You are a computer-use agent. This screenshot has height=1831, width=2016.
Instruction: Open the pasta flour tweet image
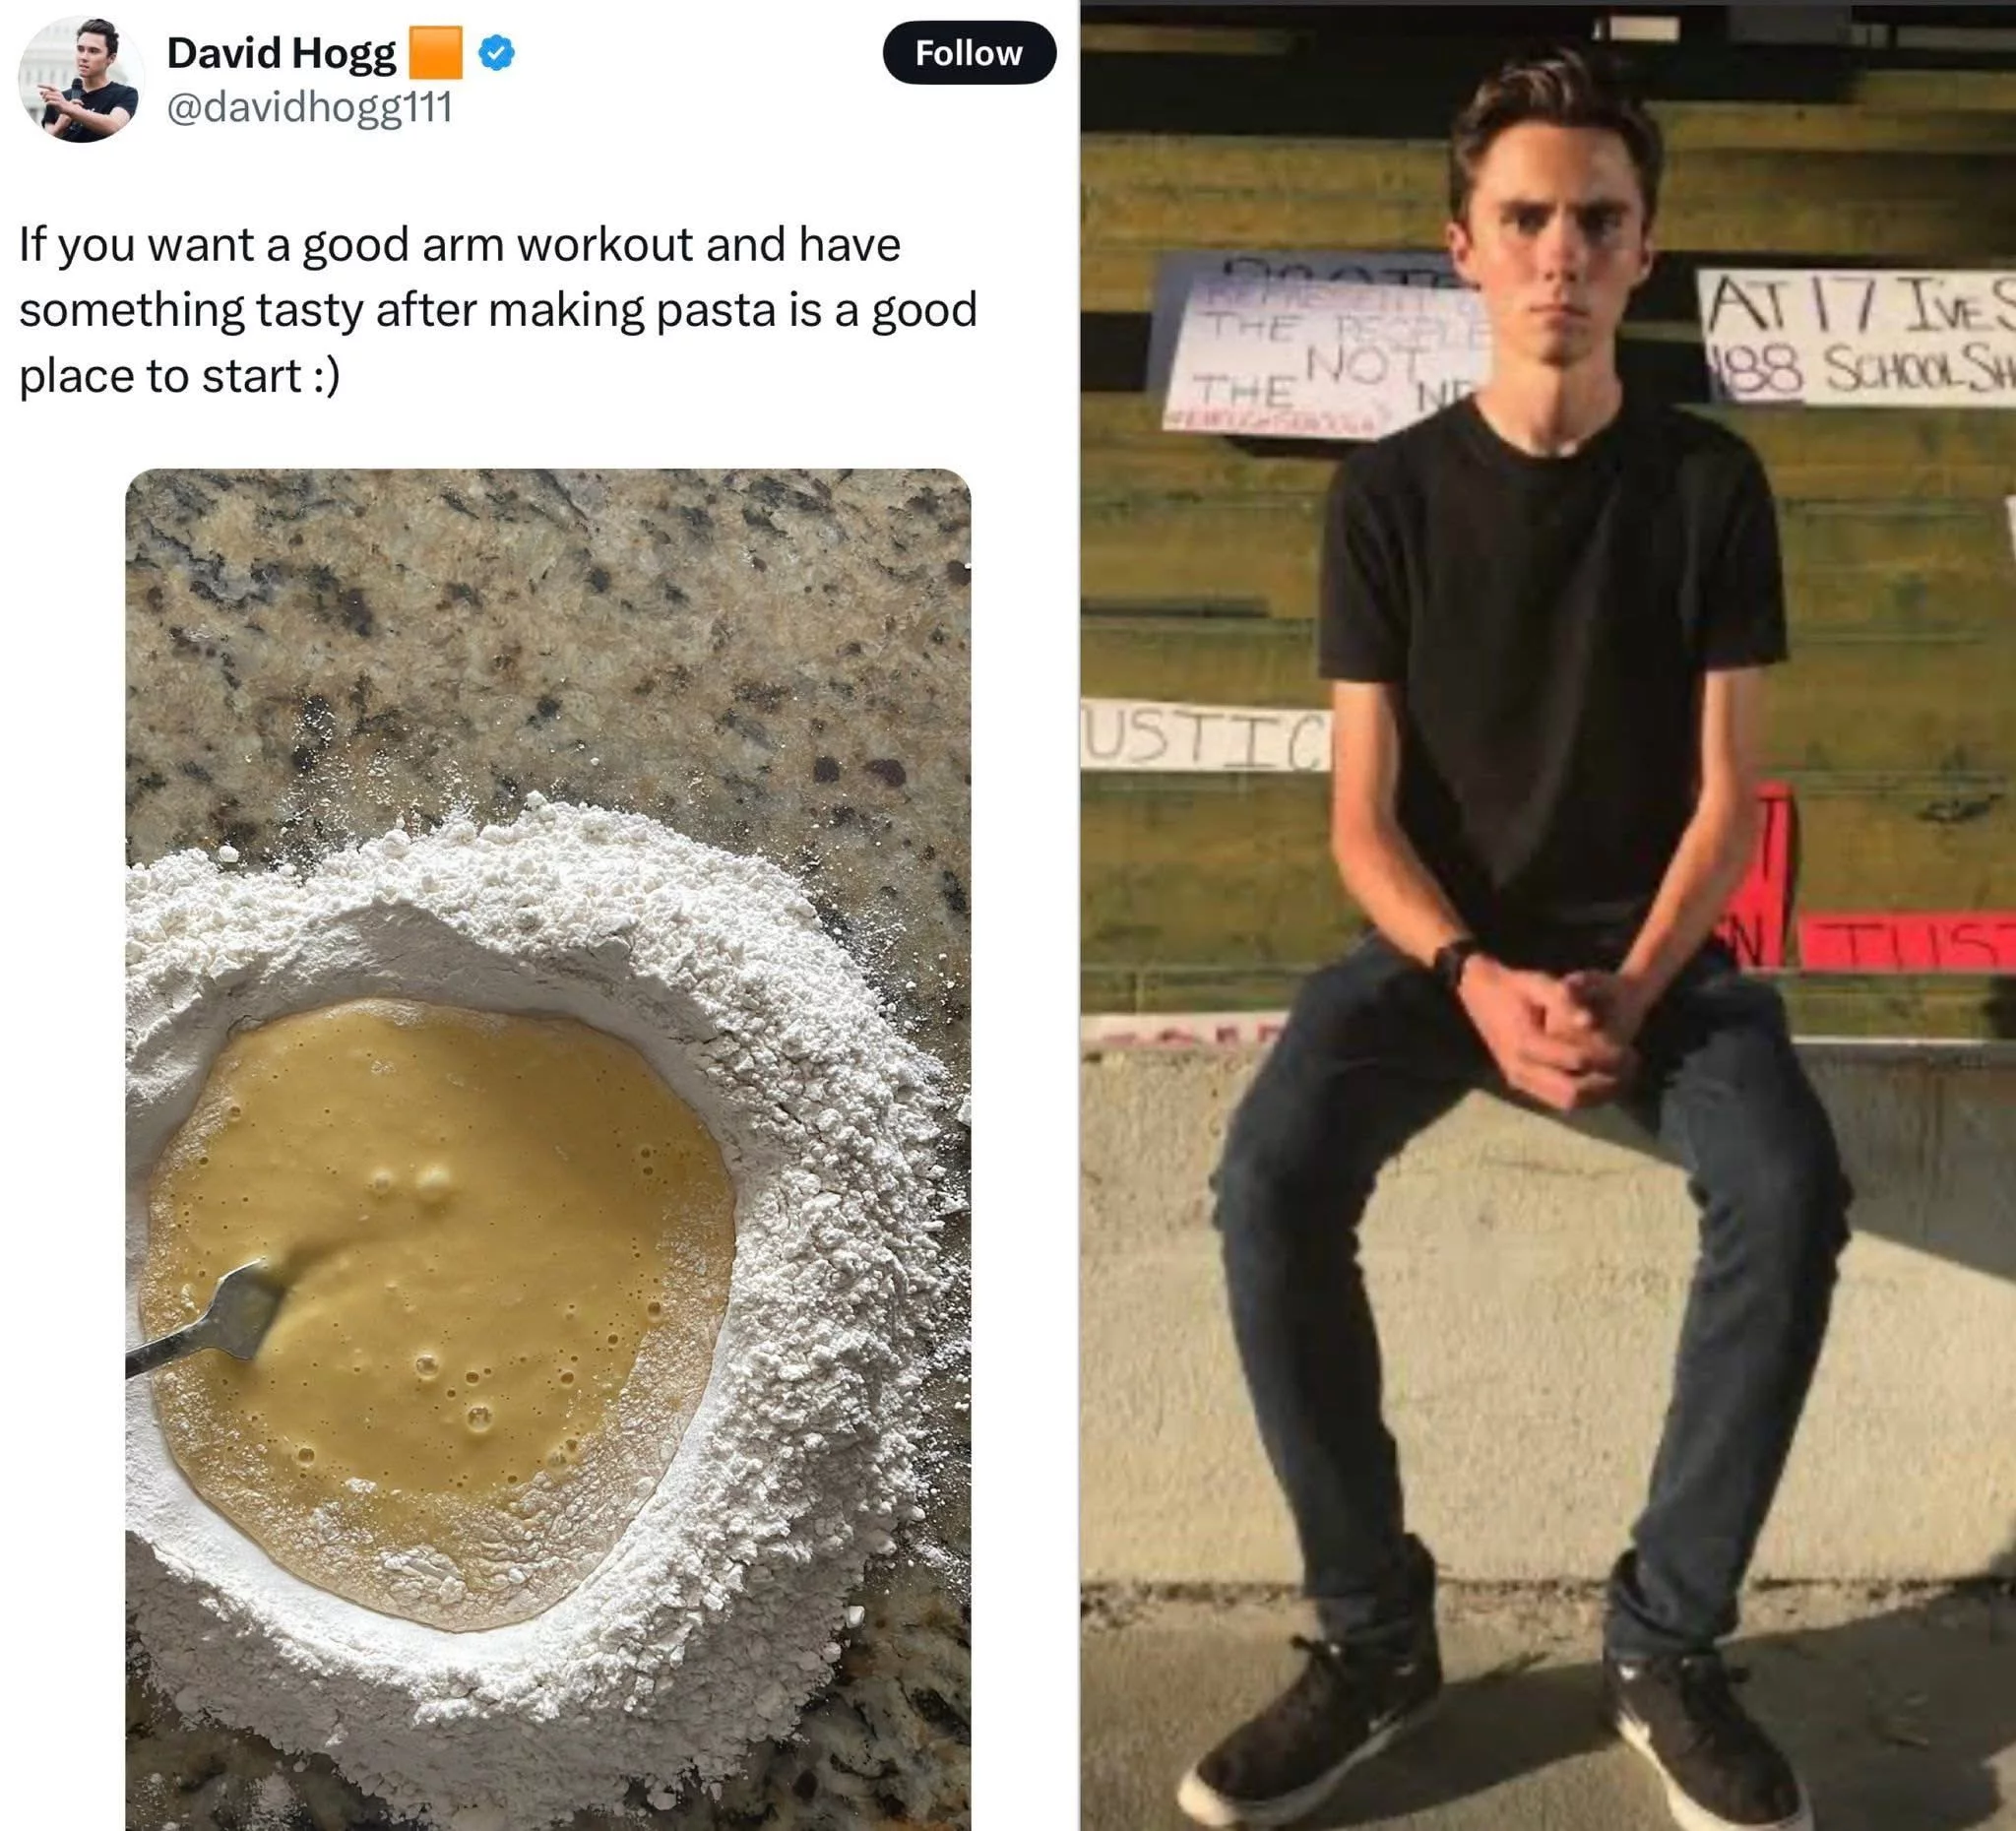point(548,1149)
